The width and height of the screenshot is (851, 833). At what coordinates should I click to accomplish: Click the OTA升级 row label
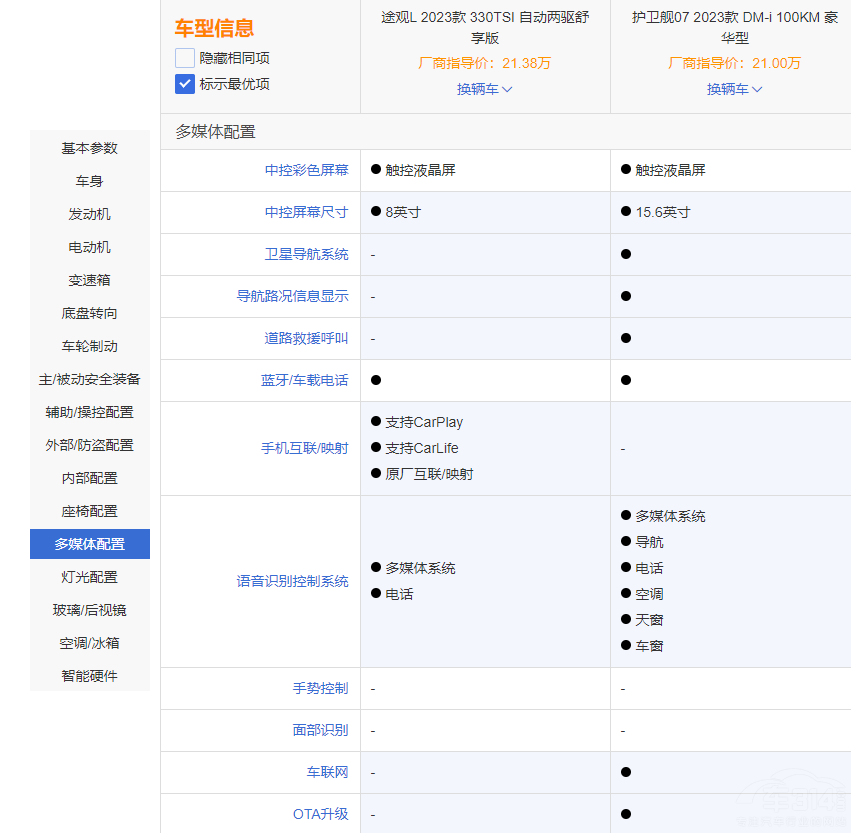point(322,814)
